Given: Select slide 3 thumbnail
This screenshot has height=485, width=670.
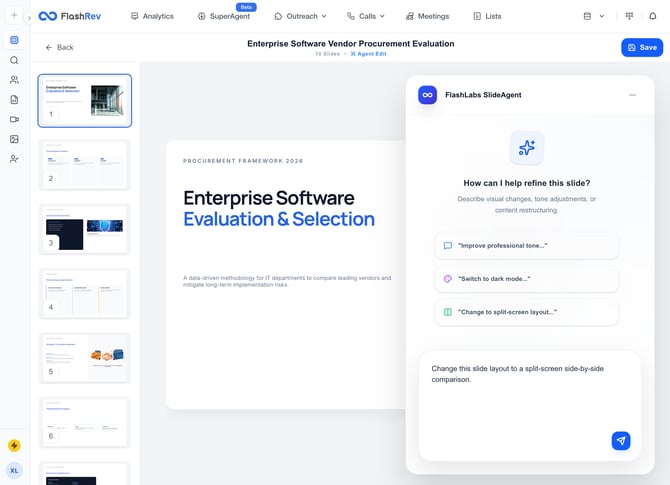Looking at the screenshot, I should (x=84, y=228).
